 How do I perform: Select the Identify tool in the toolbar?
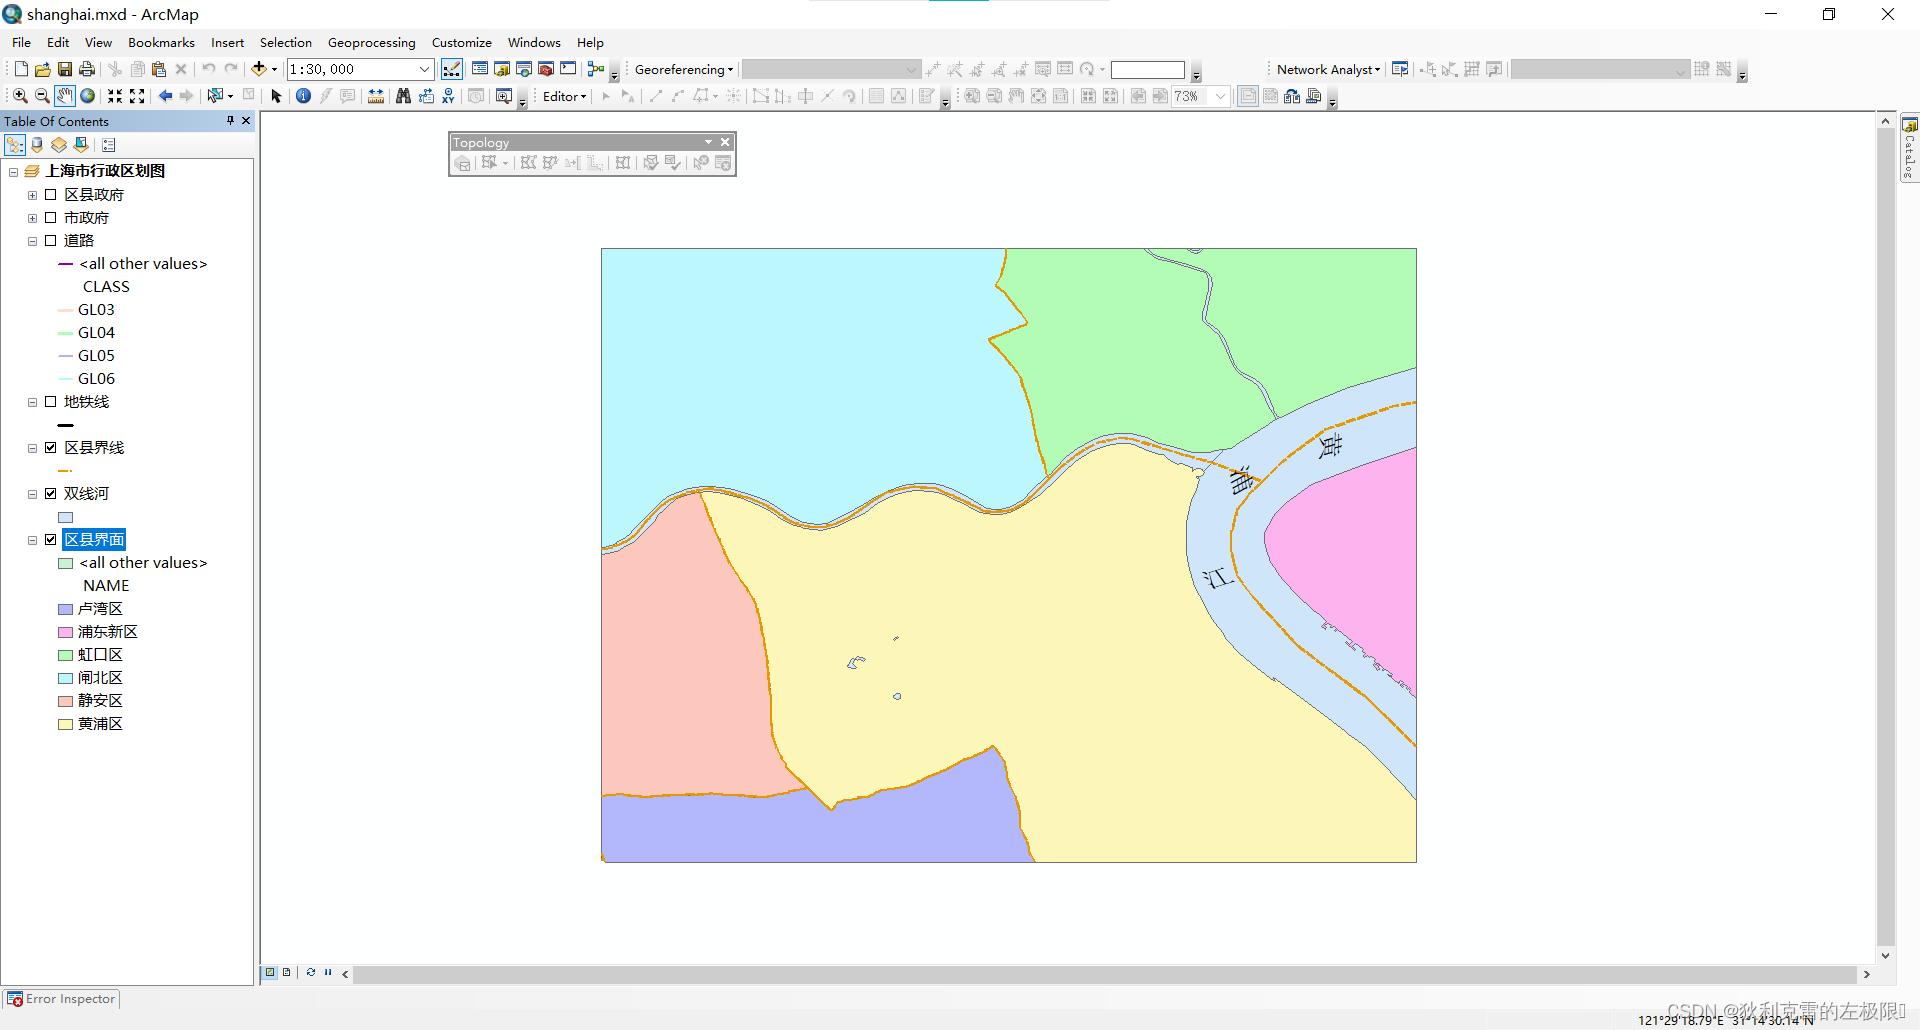(x=303, y=96)
